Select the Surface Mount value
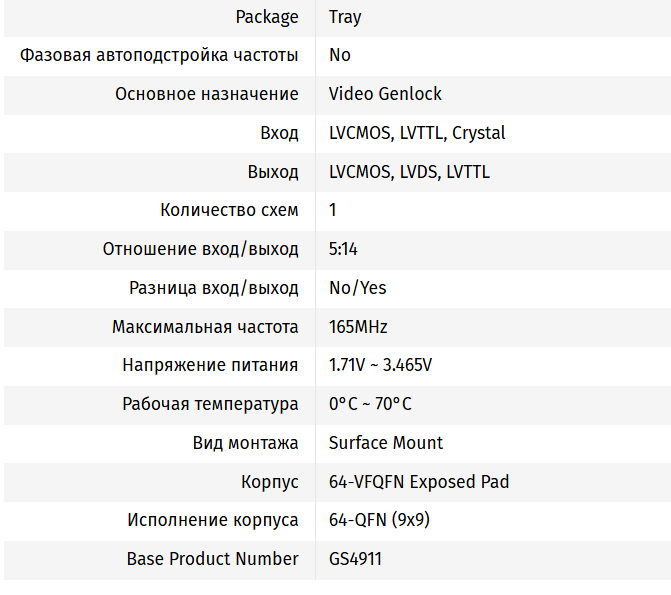Screen dimensions: 671x595 click(x=386, y=443)
